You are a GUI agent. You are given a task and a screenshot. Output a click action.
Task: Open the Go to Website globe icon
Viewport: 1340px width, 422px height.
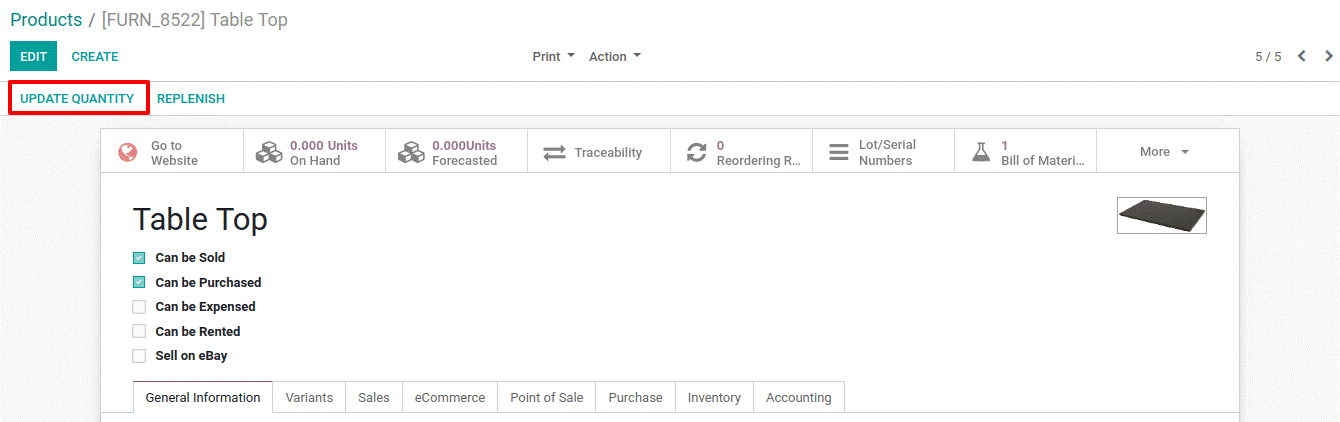128,152
